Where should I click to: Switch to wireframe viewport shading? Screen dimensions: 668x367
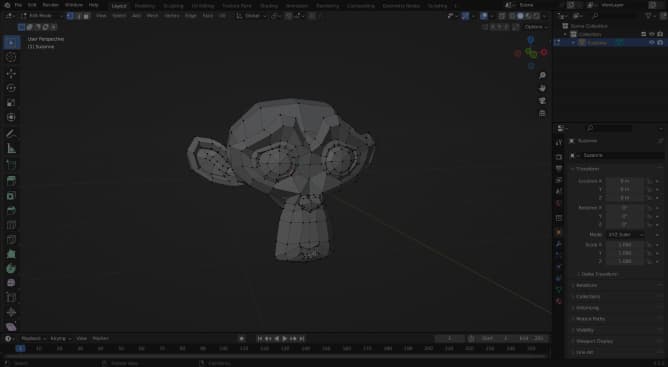point(513,16)
